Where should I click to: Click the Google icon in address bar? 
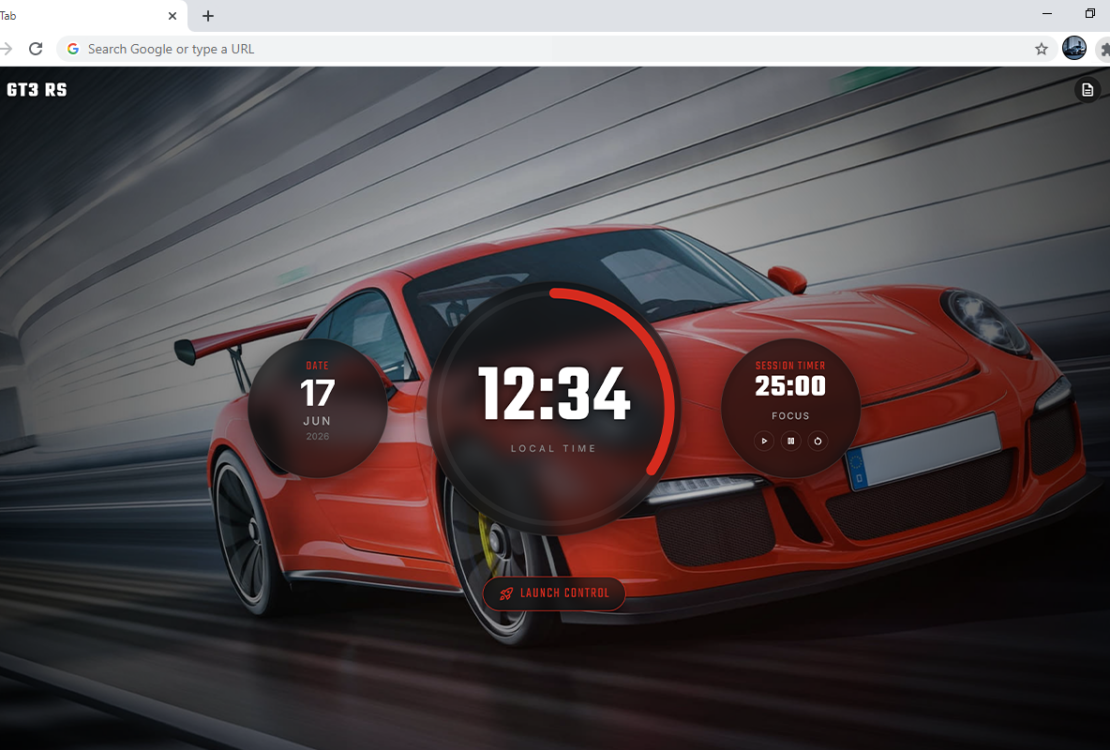(73, 49)
